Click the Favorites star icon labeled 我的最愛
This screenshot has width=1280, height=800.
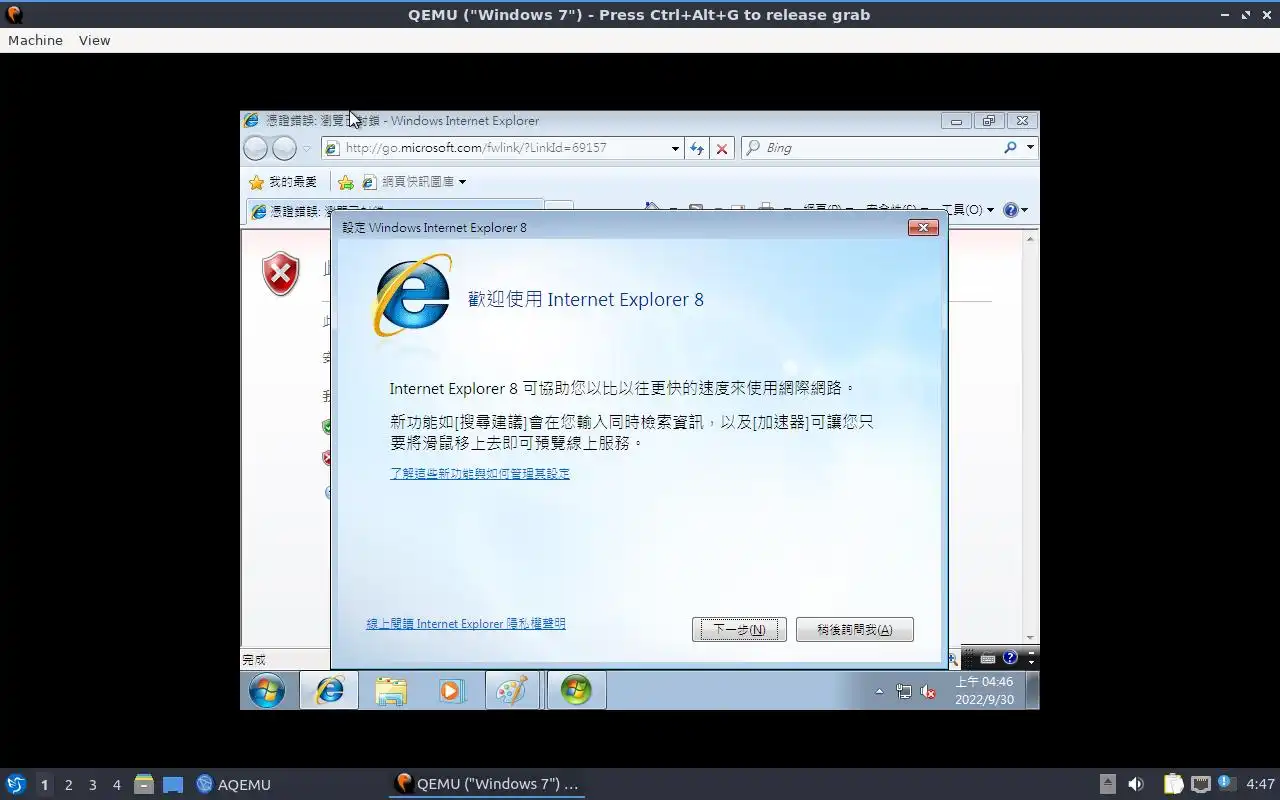[x=257, y=182]
